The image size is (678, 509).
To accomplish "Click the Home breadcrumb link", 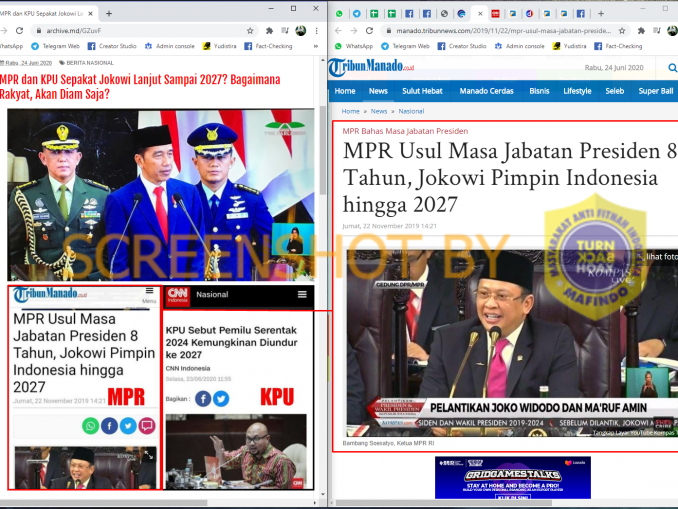I will point(350,111).
